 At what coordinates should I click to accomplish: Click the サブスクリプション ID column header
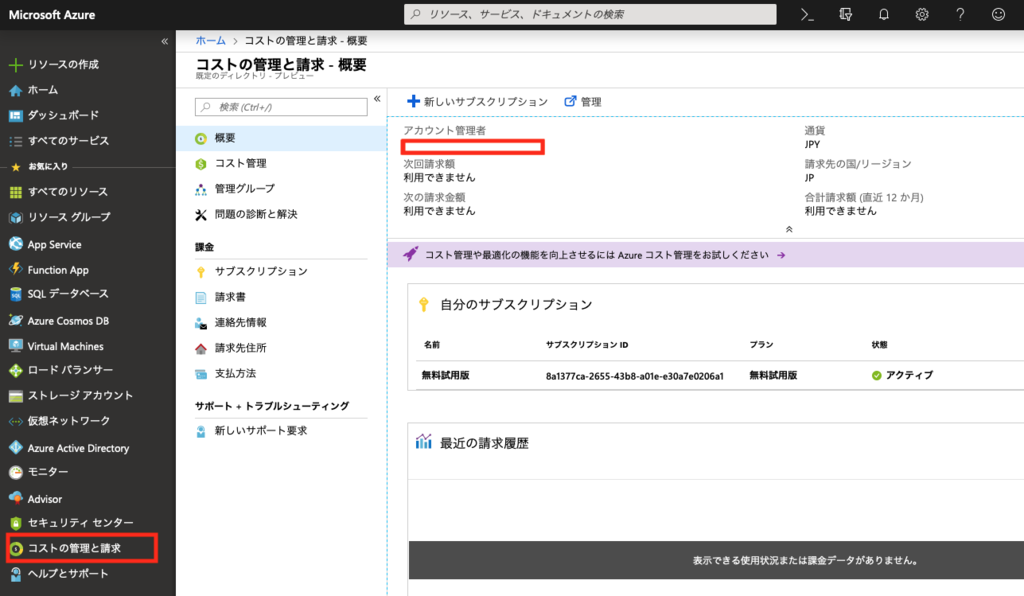click(587, 345)
